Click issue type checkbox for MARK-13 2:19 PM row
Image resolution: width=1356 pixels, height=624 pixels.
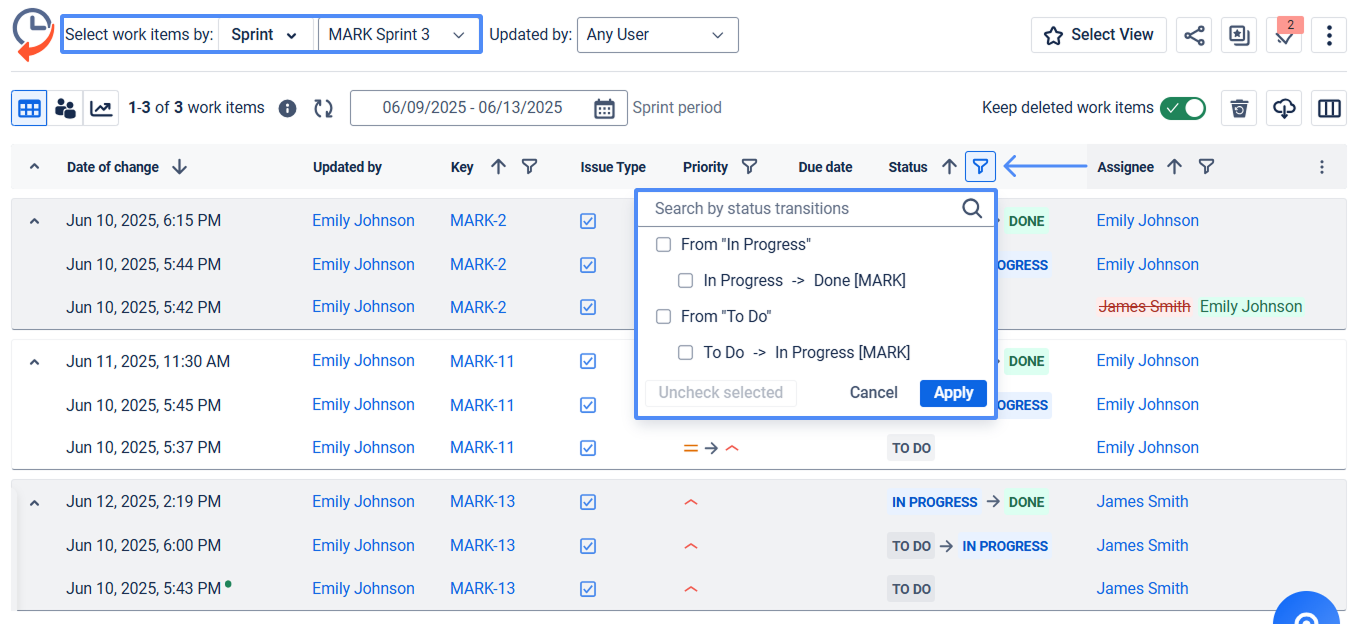click(588, 502)
